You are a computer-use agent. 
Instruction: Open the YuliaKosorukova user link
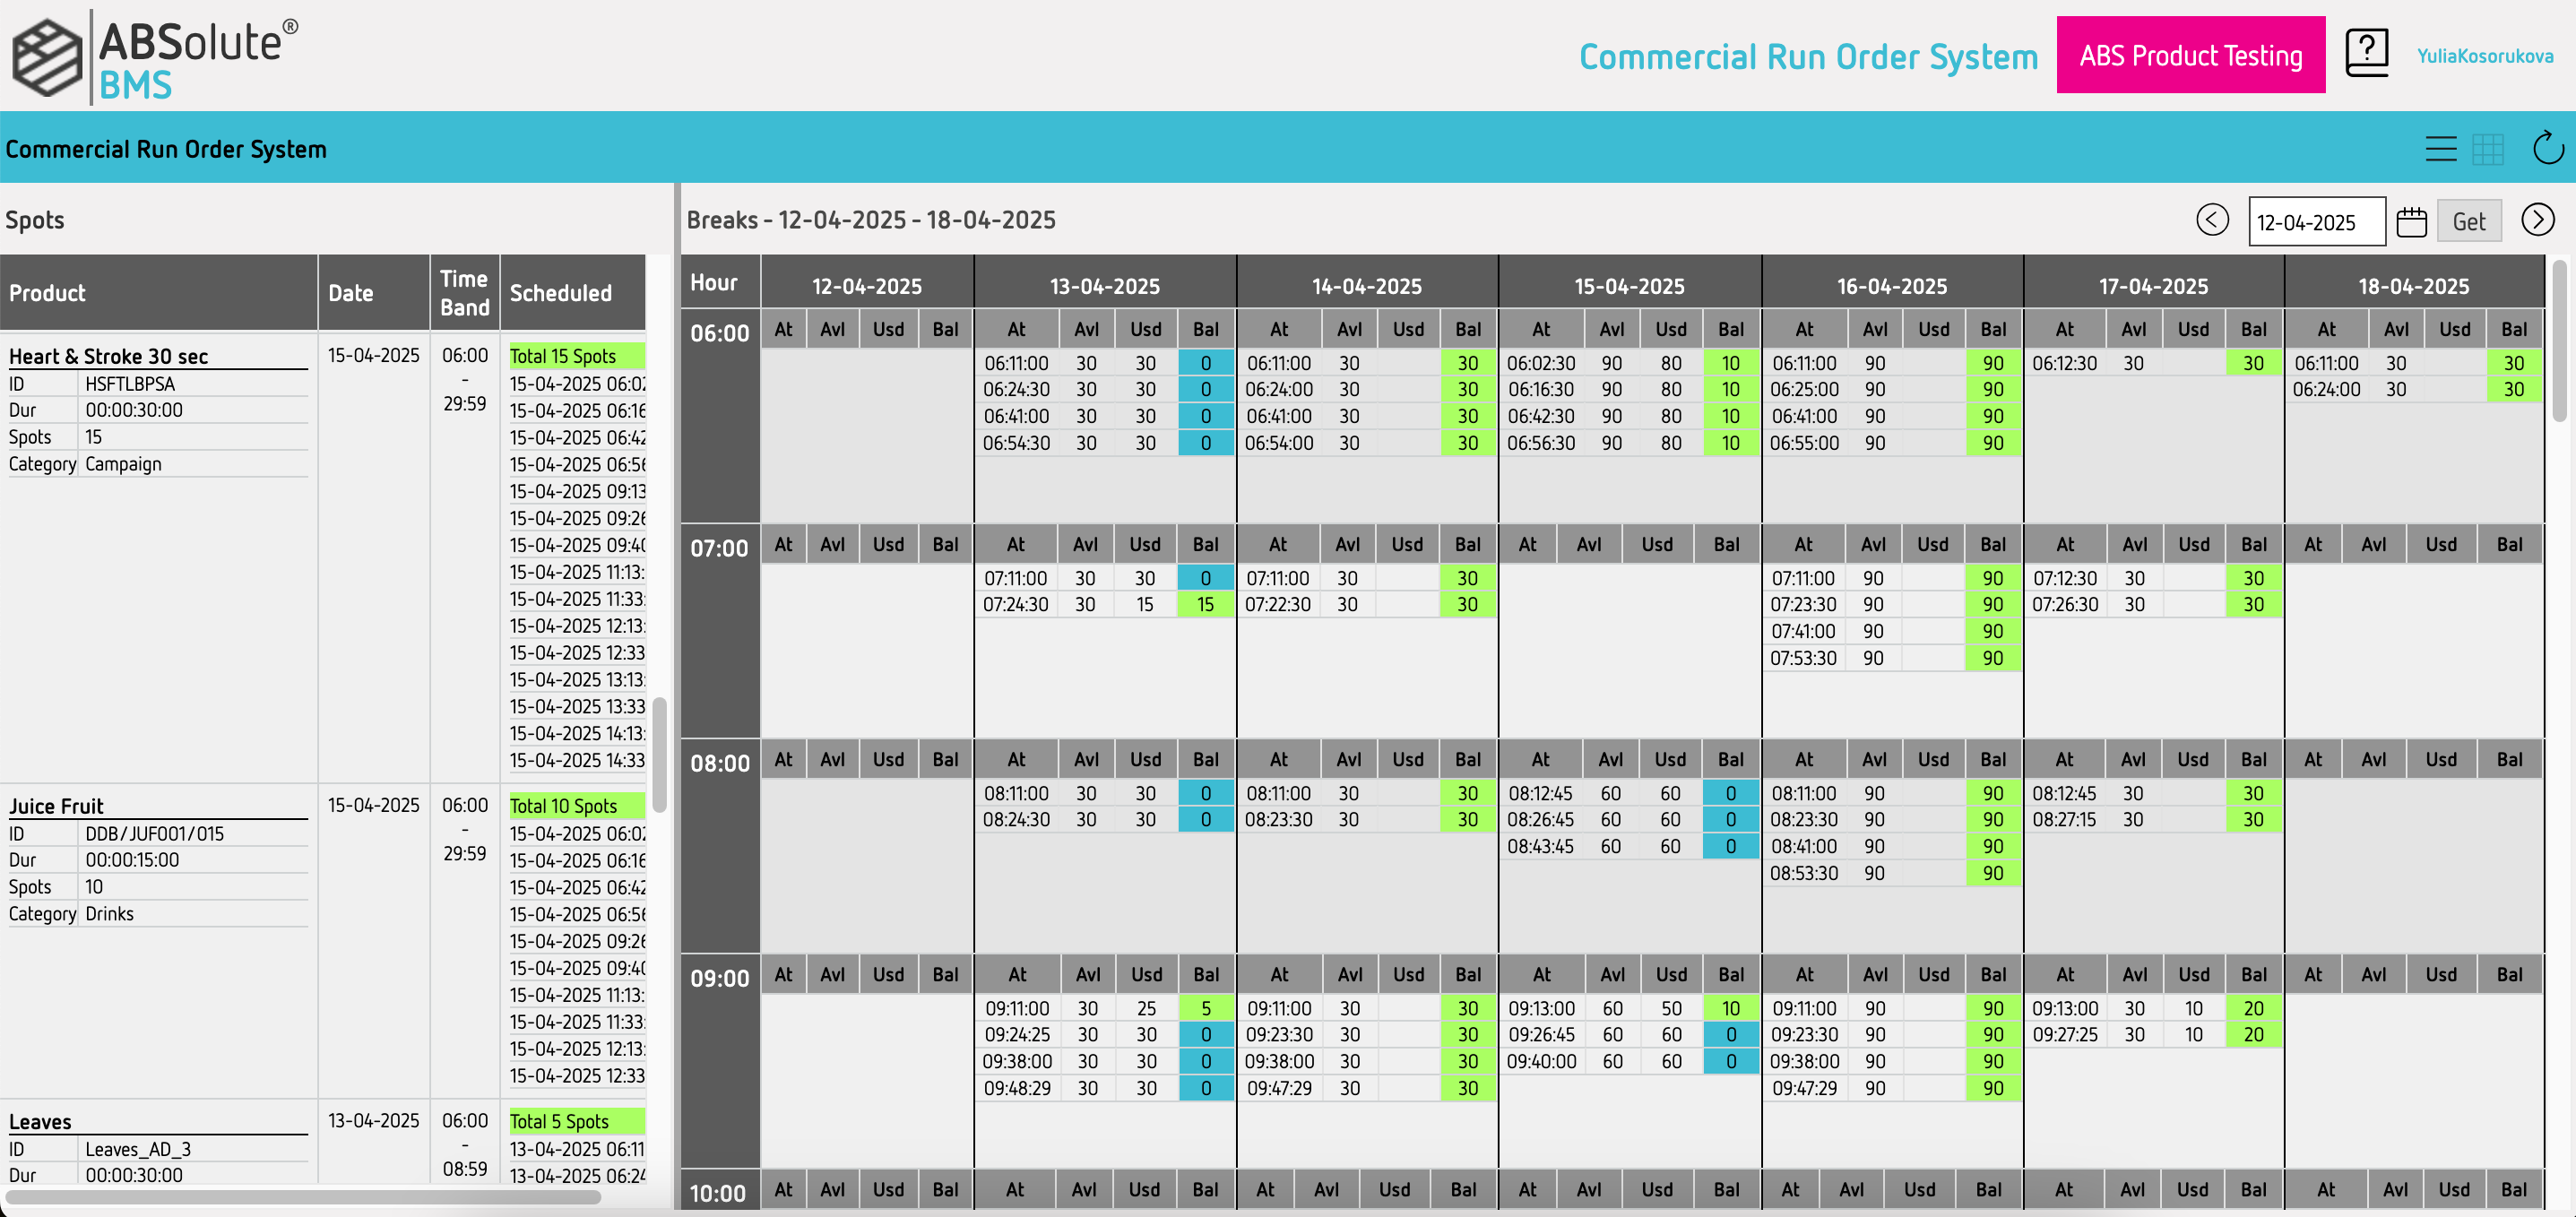click(2484, 56)
